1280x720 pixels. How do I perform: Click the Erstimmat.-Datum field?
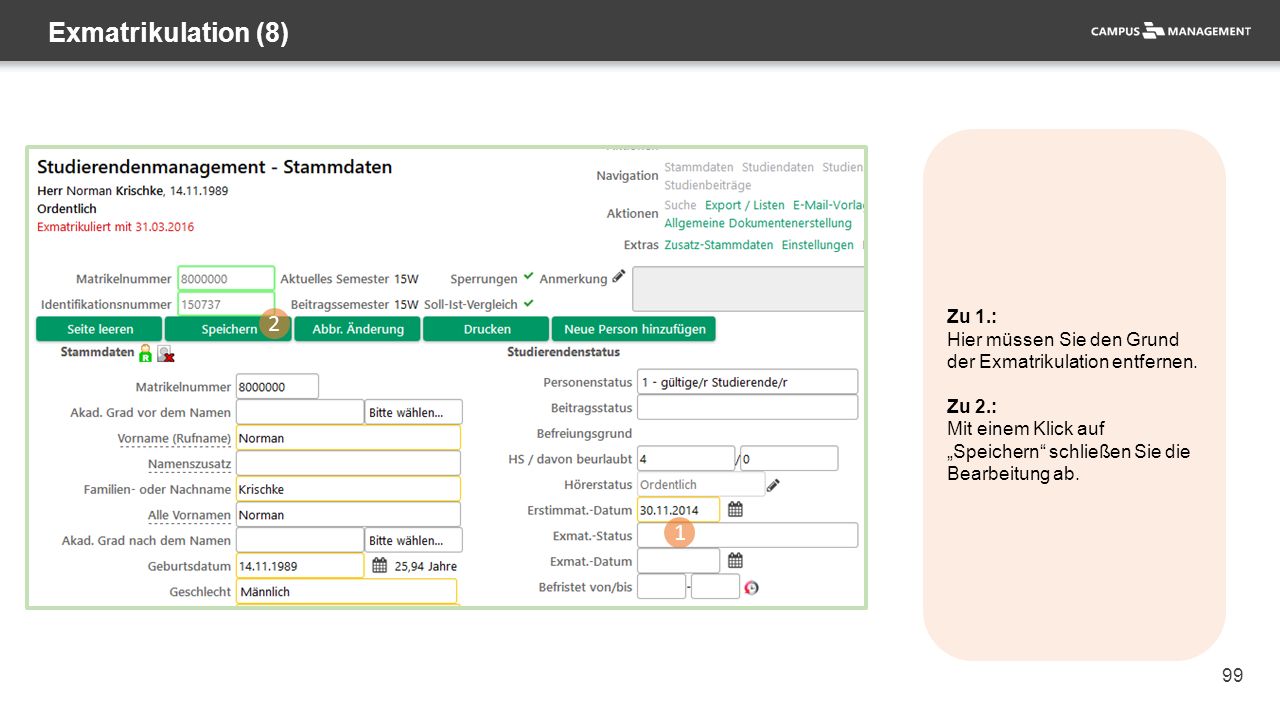click(x=678, y=509)
